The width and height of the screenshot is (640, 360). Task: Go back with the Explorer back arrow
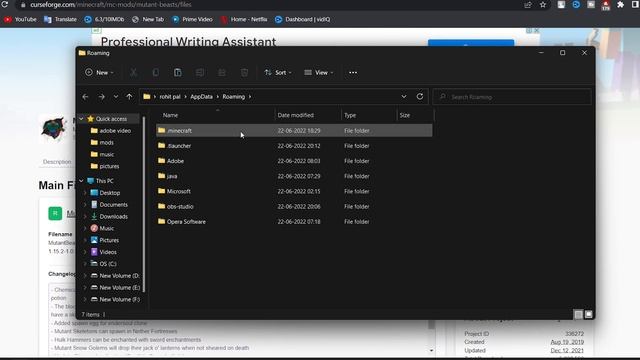[85, 97]
